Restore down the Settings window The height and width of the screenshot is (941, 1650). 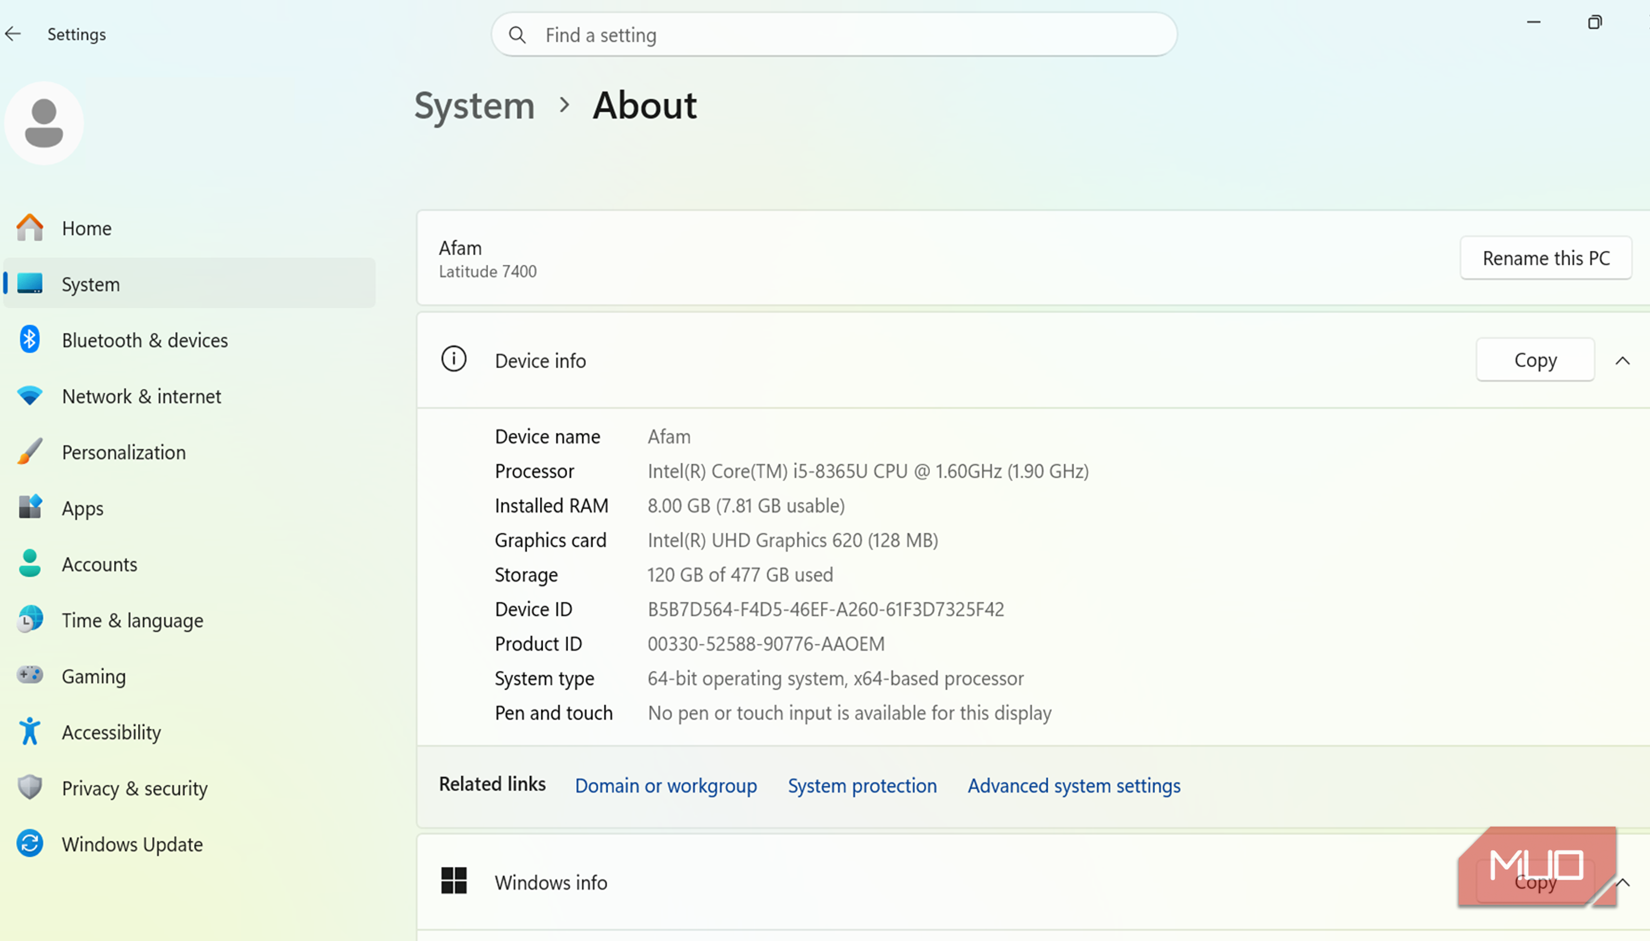(x=1594, y=22)
